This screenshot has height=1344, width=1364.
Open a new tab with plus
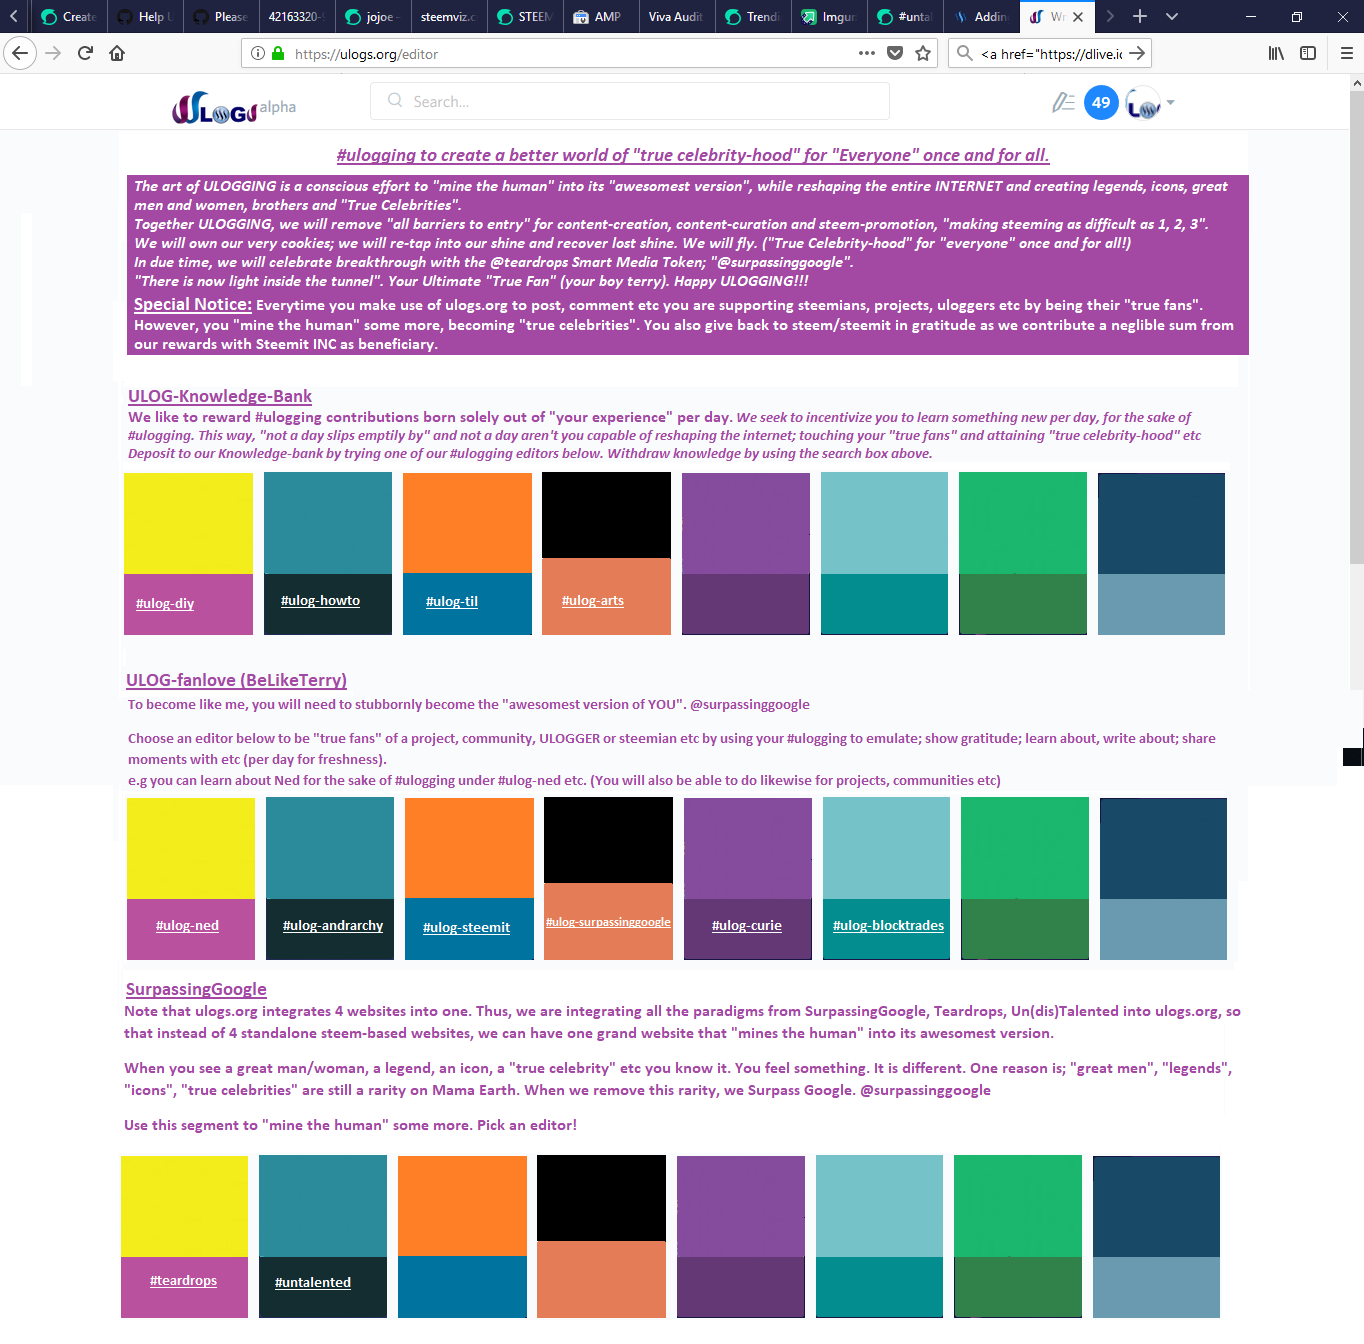click(1140, 16)
